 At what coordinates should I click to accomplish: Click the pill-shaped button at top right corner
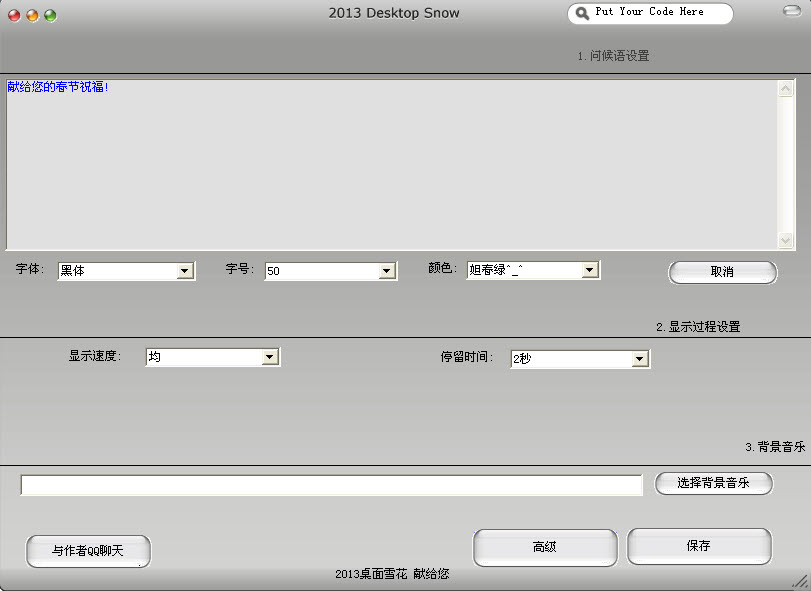791,11
